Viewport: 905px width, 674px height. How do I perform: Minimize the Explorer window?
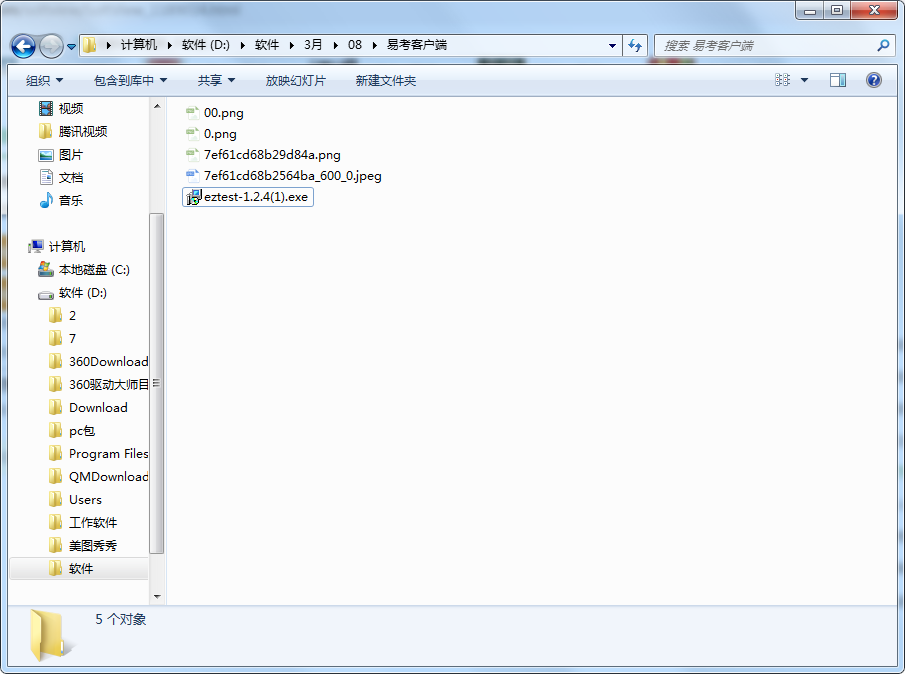click(x=810, y=10)
